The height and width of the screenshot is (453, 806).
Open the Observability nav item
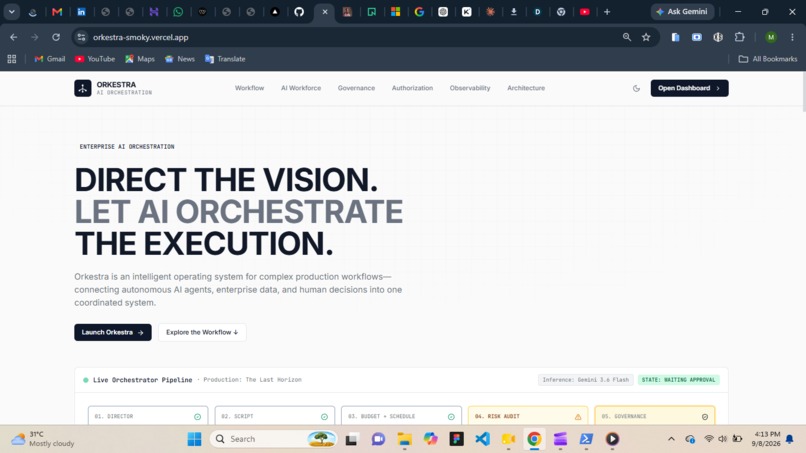click(470, 88)
